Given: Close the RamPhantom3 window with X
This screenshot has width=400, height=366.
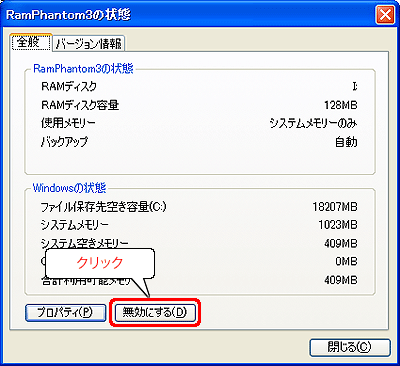Looking at the screenshot, I should [385, 15].
